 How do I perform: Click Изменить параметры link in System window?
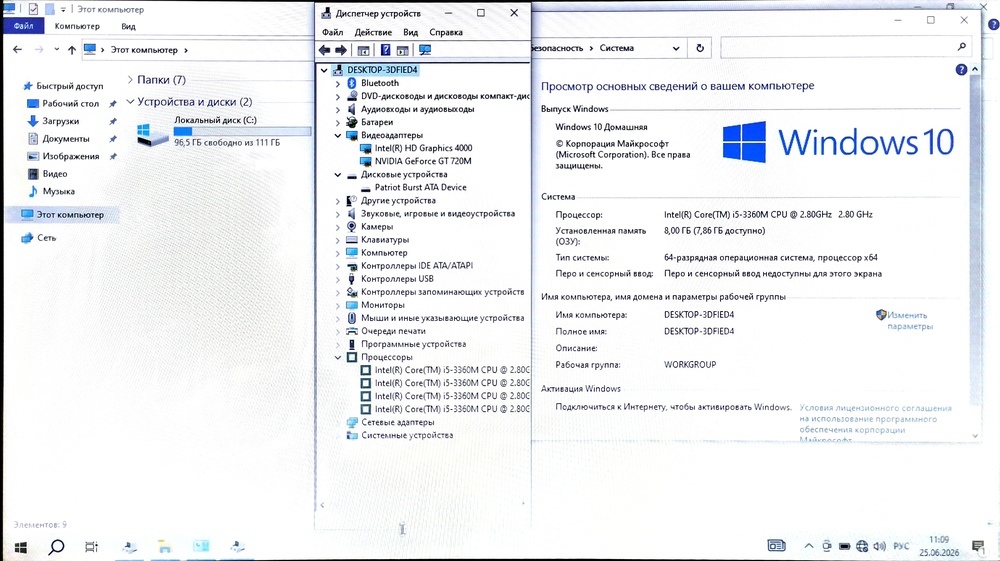(909, 321)
